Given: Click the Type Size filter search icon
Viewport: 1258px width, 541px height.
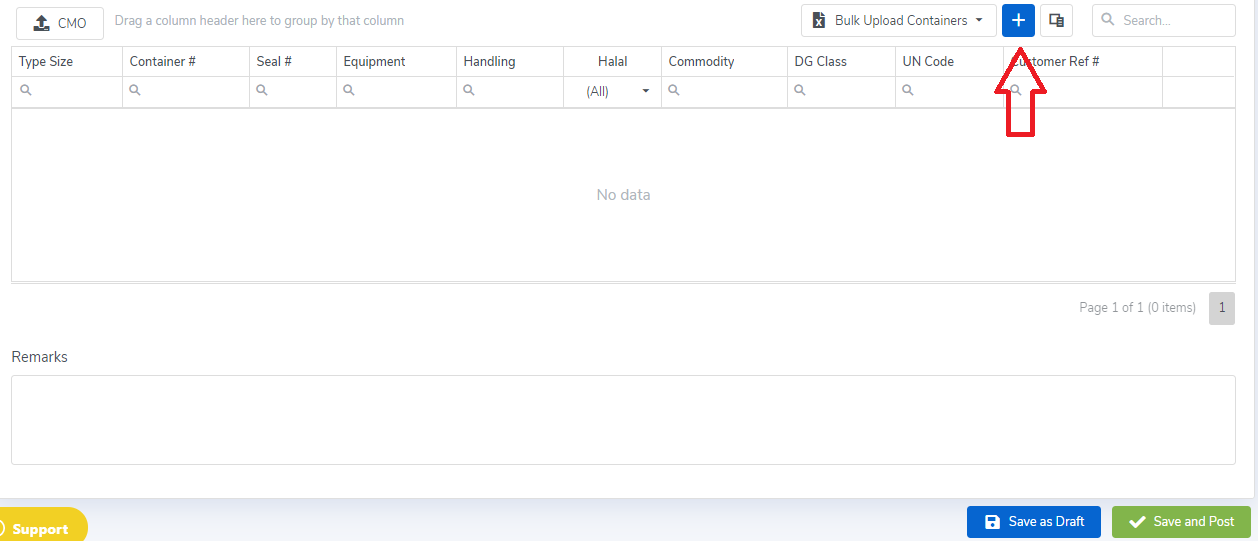Looking at the screenshot, I should pos(26,91).
